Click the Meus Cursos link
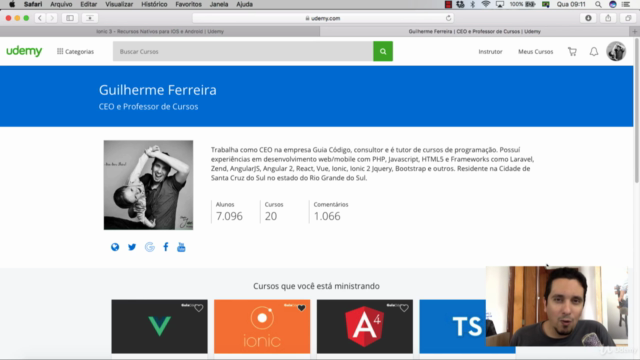 [536, 51]
